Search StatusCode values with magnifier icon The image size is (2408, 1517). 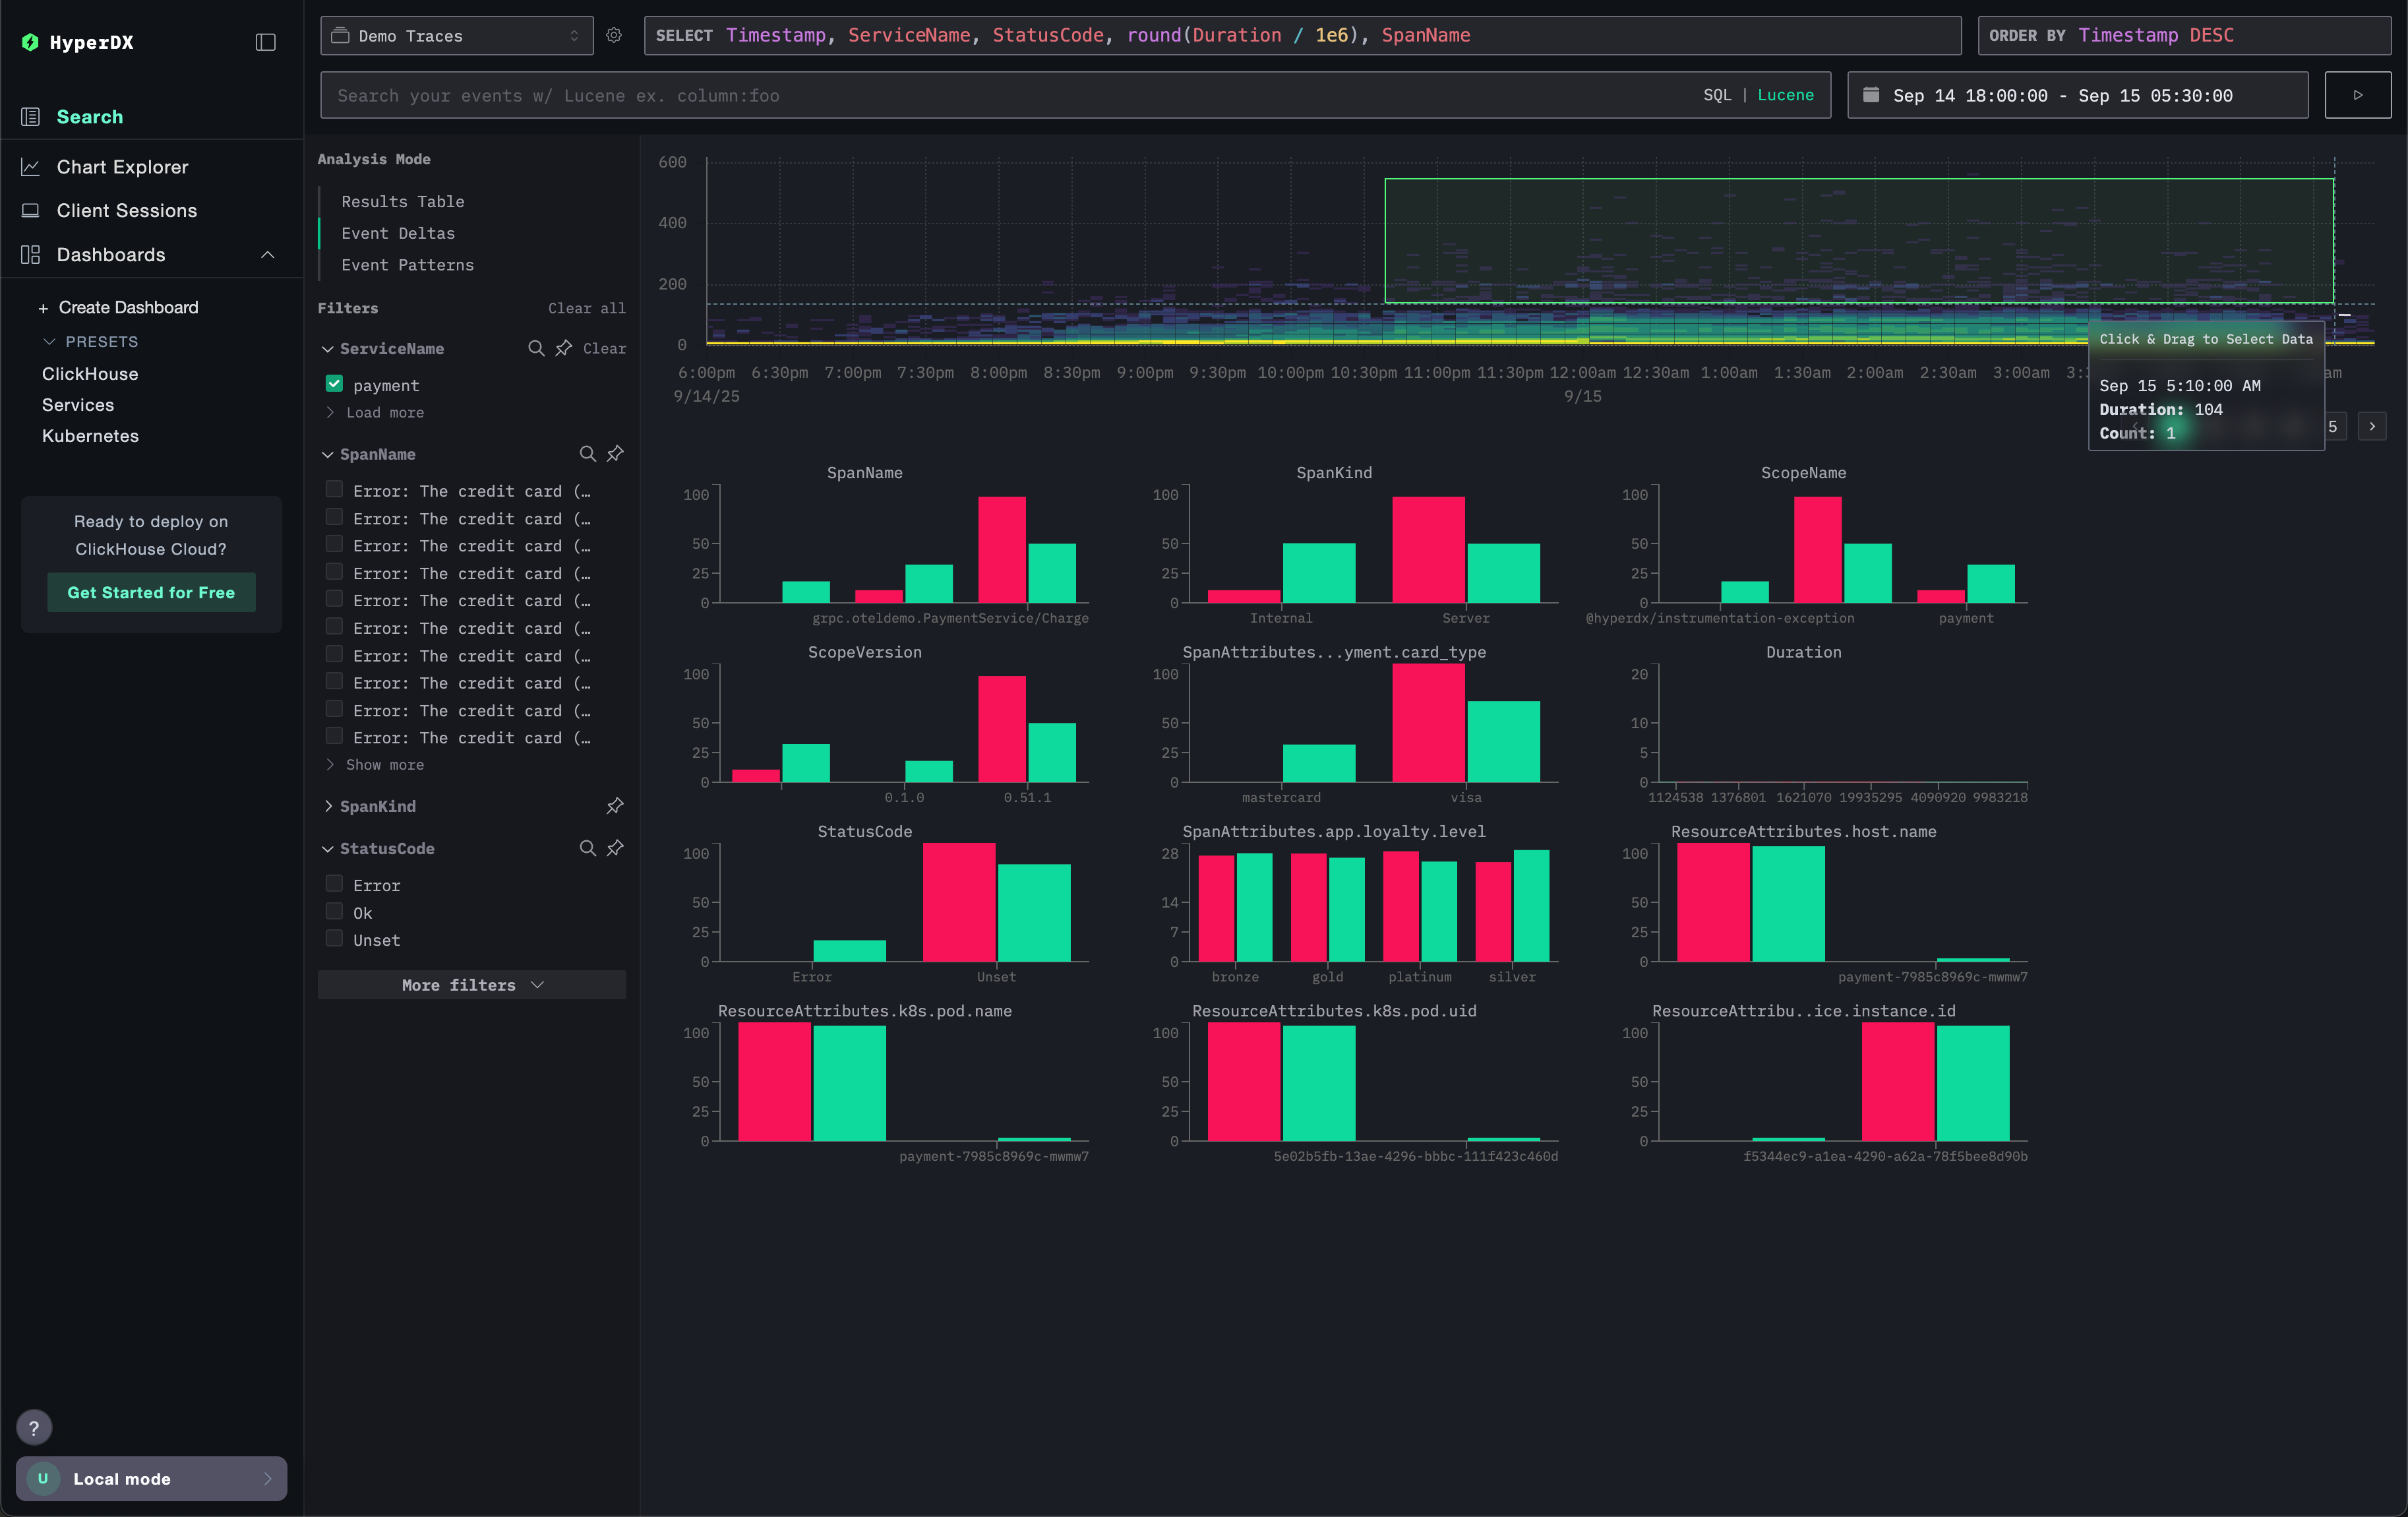[x=587, y=848]
